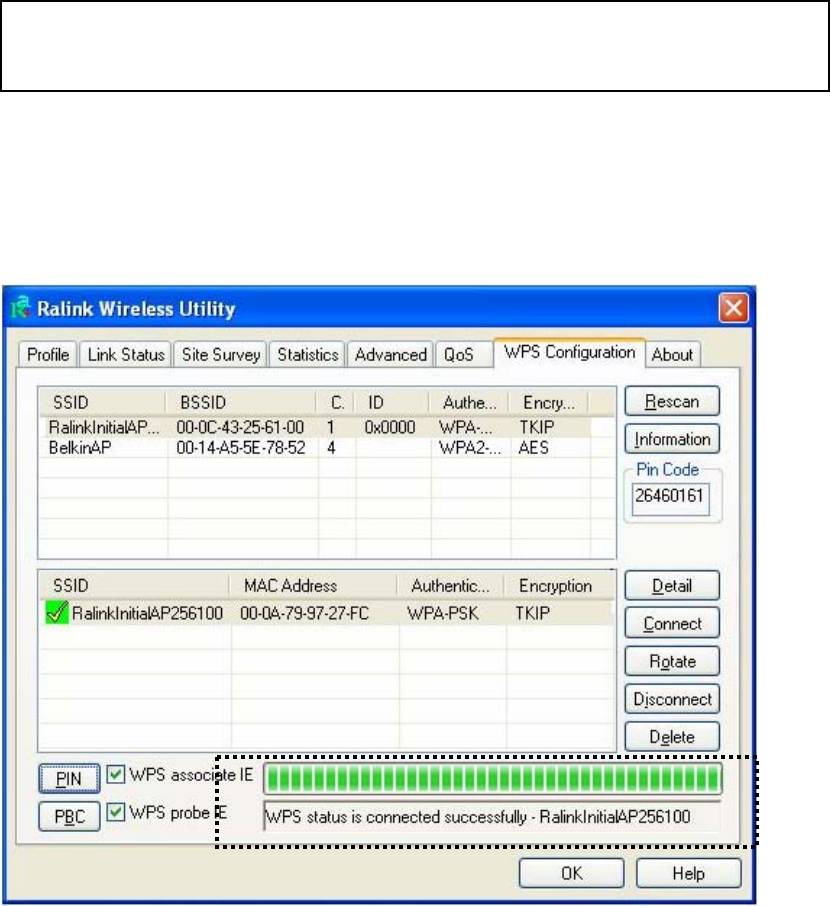Image resolution: width=830 pixels, height=906 pixels.
Task: Click BSSID value 00-14-A5-5E-78-52
Action: point(241,448)
